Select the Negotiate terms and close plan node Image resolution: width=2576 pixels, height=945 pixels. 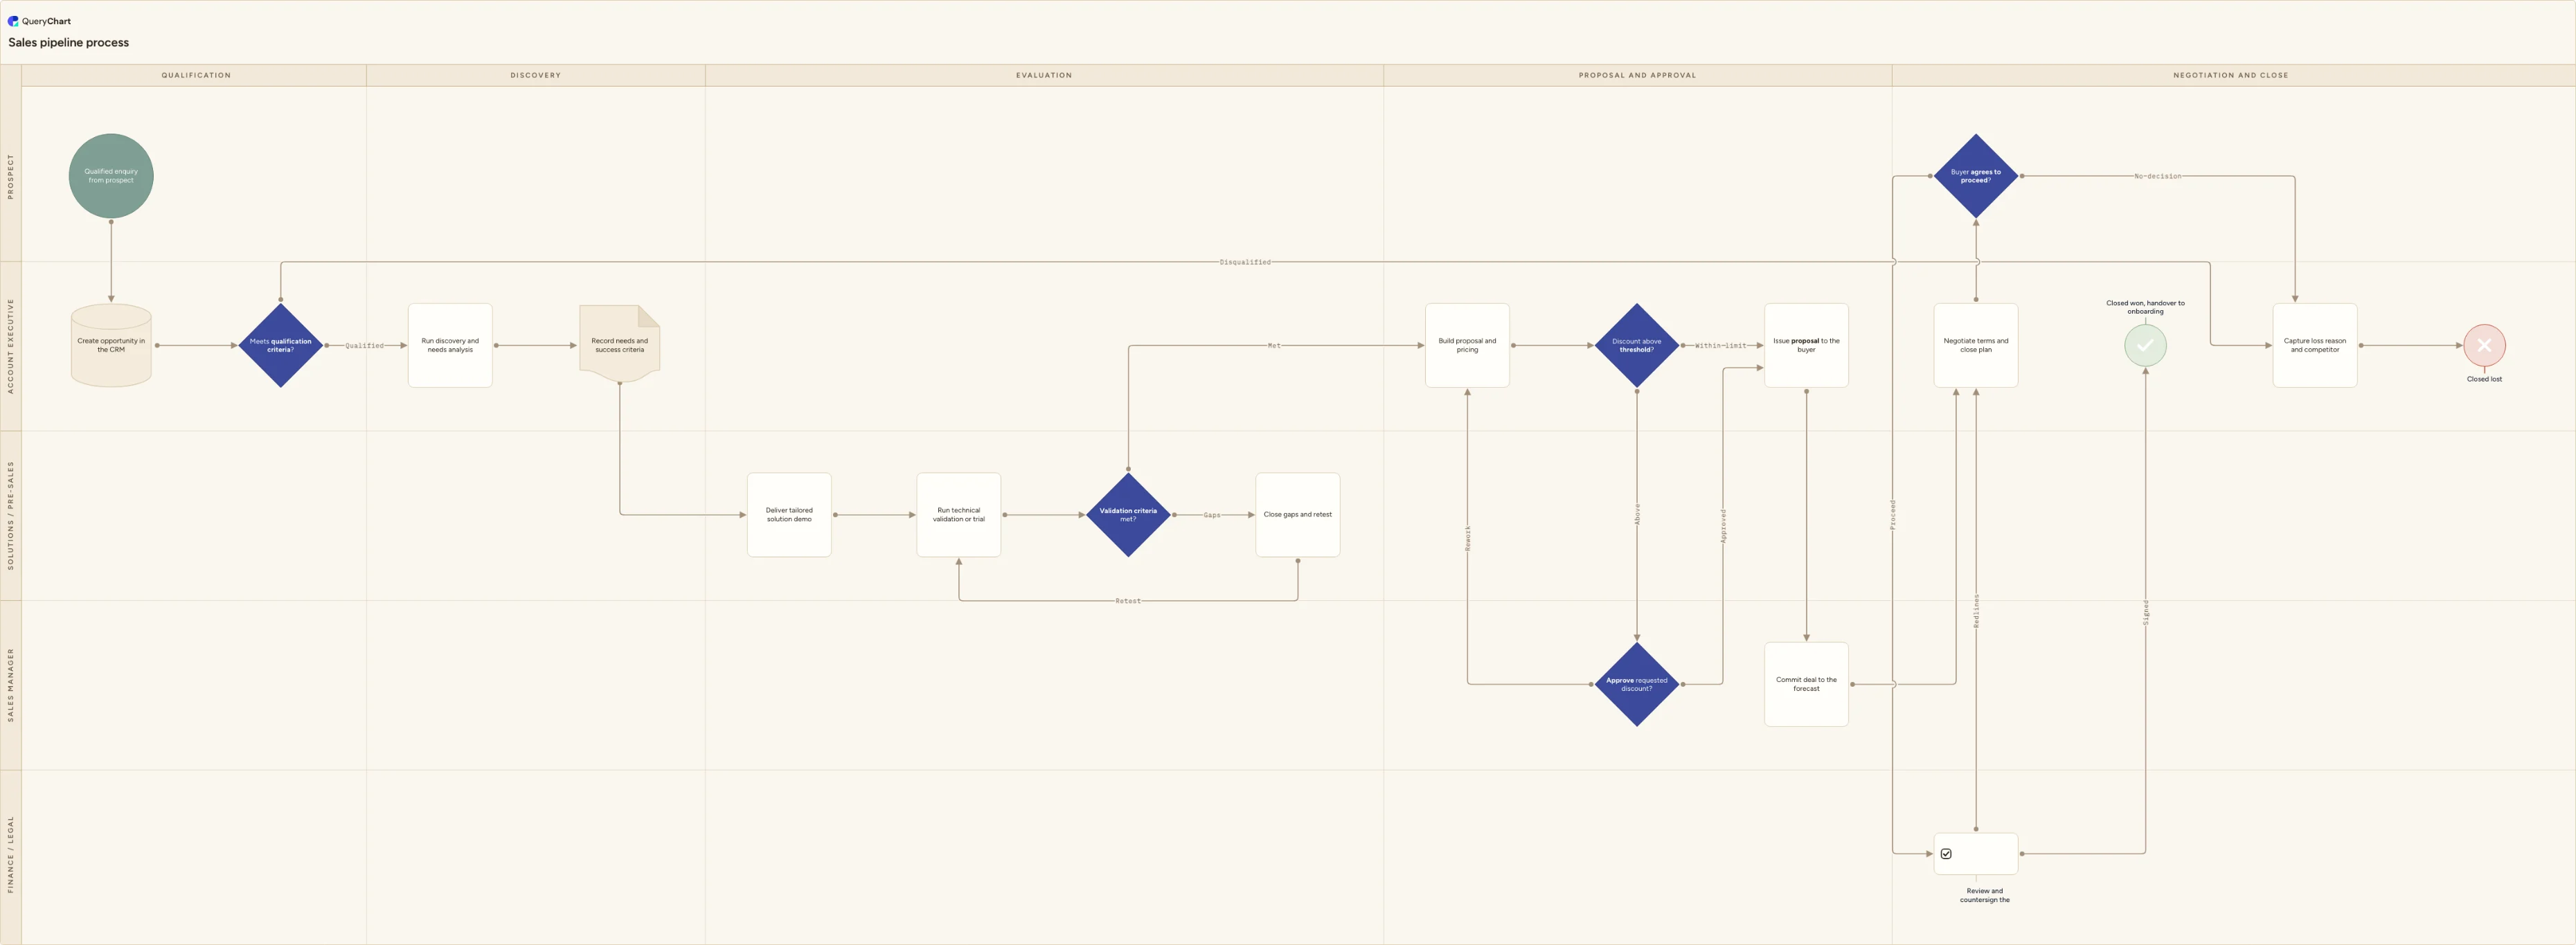click(1976, 345)
